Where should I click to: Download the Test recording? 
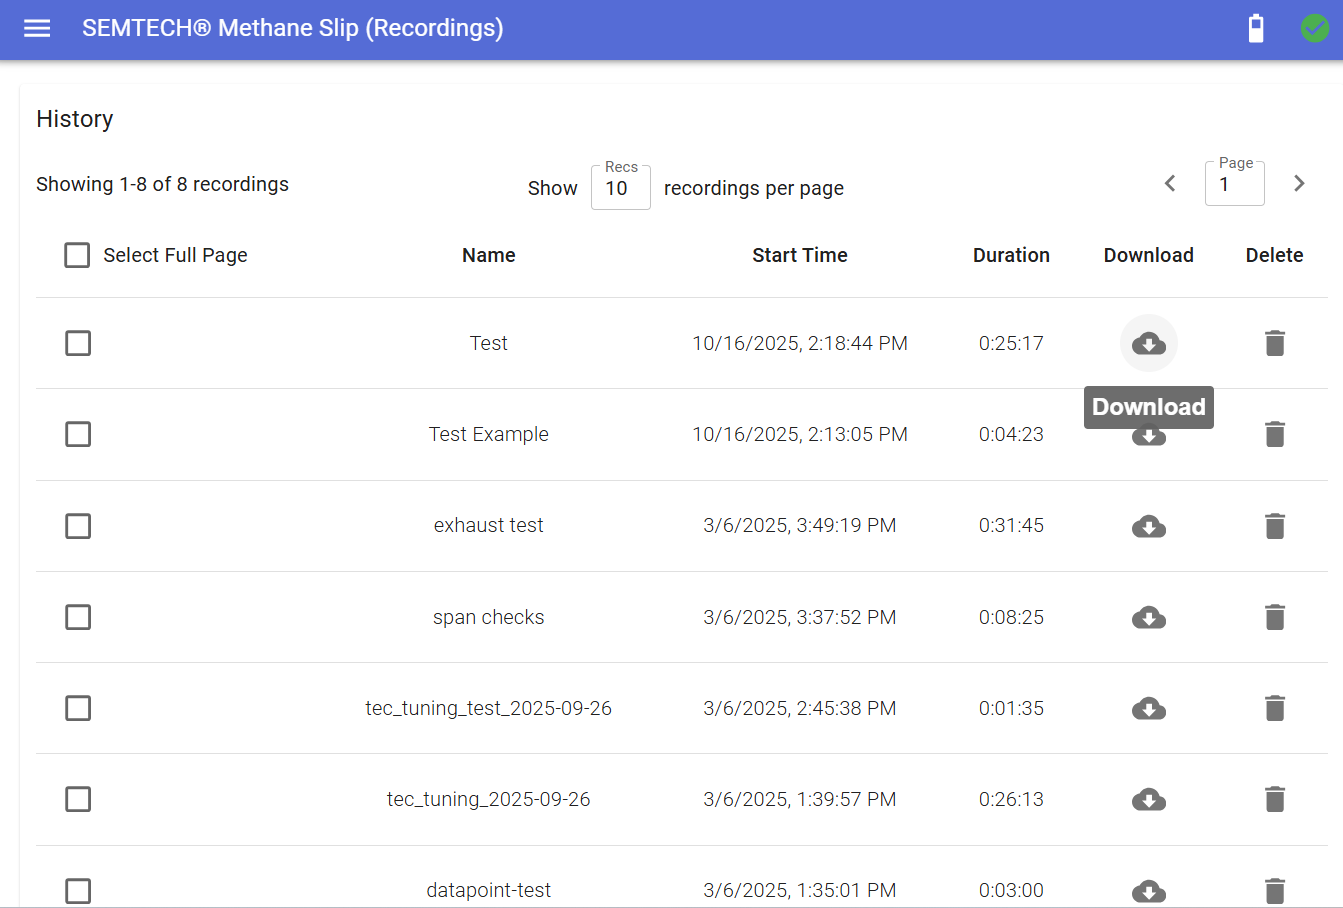pyautogui.click(x=1149, y=343)
